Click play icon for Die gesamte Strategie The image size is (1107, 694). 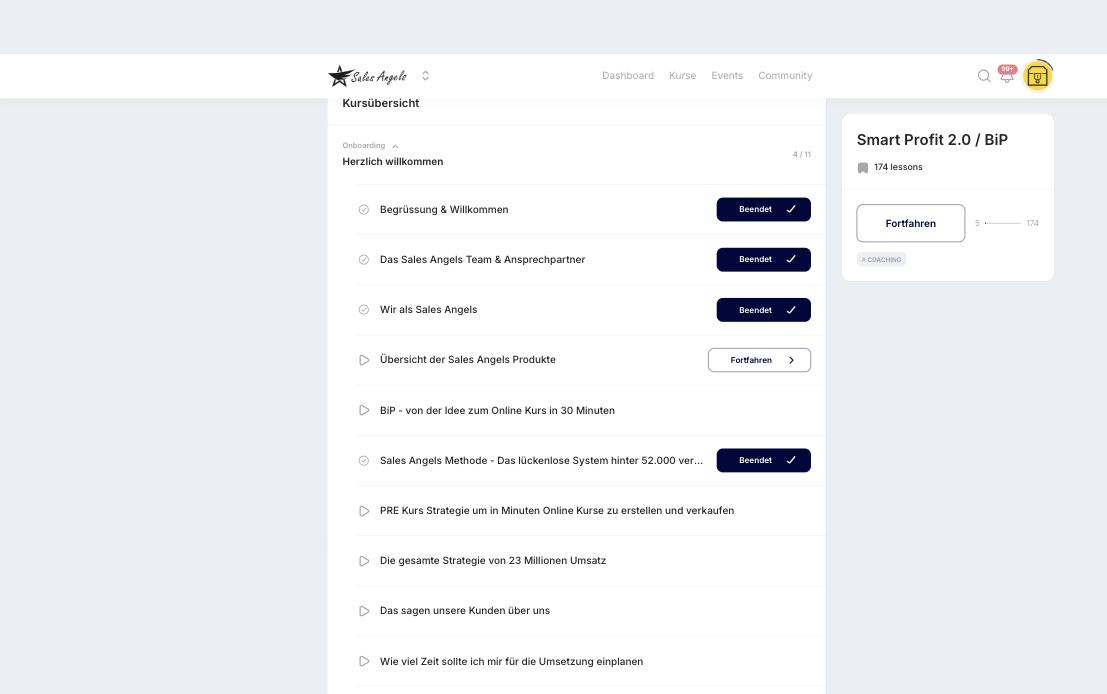364,561
